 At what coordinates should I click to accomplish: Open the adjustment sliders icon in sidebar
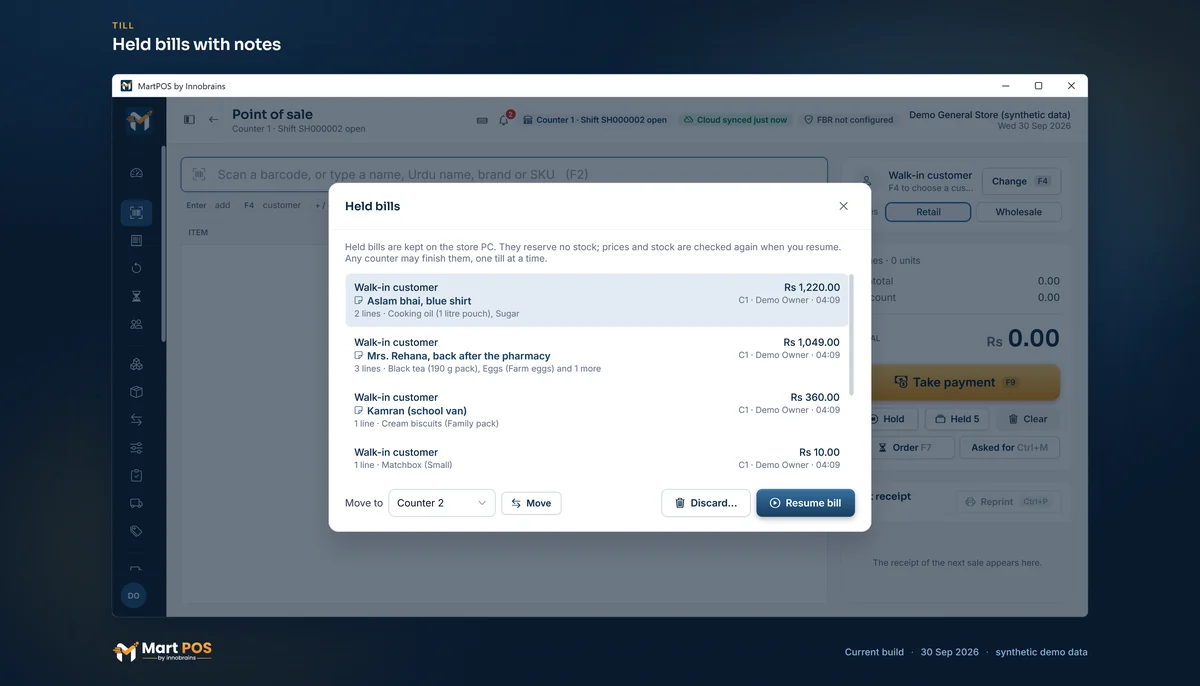tap(137, 448)
